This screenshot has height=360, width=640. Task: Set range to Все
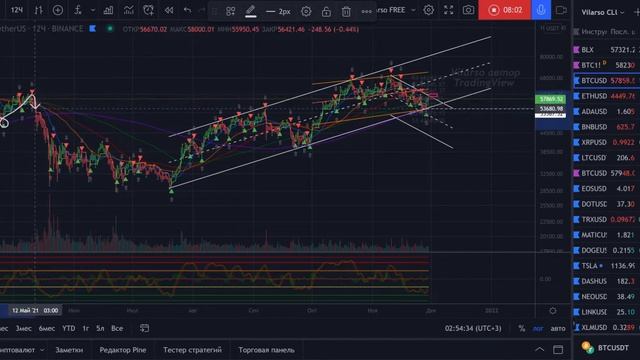[117, 329]
